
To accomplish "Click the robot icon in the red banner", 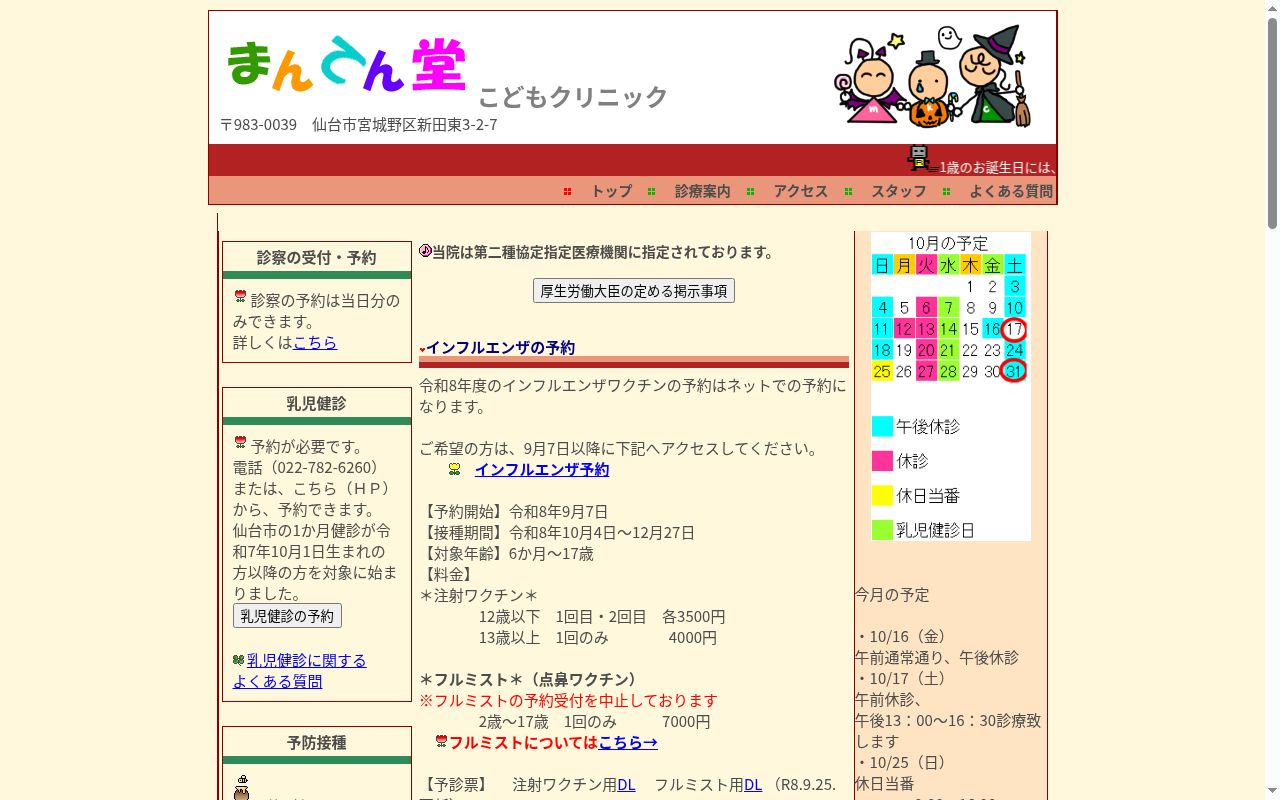I will point(919,158).
